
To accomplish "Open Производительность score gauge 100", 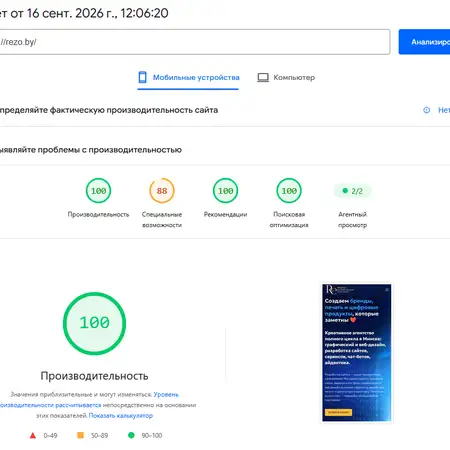I will [98, 191].
